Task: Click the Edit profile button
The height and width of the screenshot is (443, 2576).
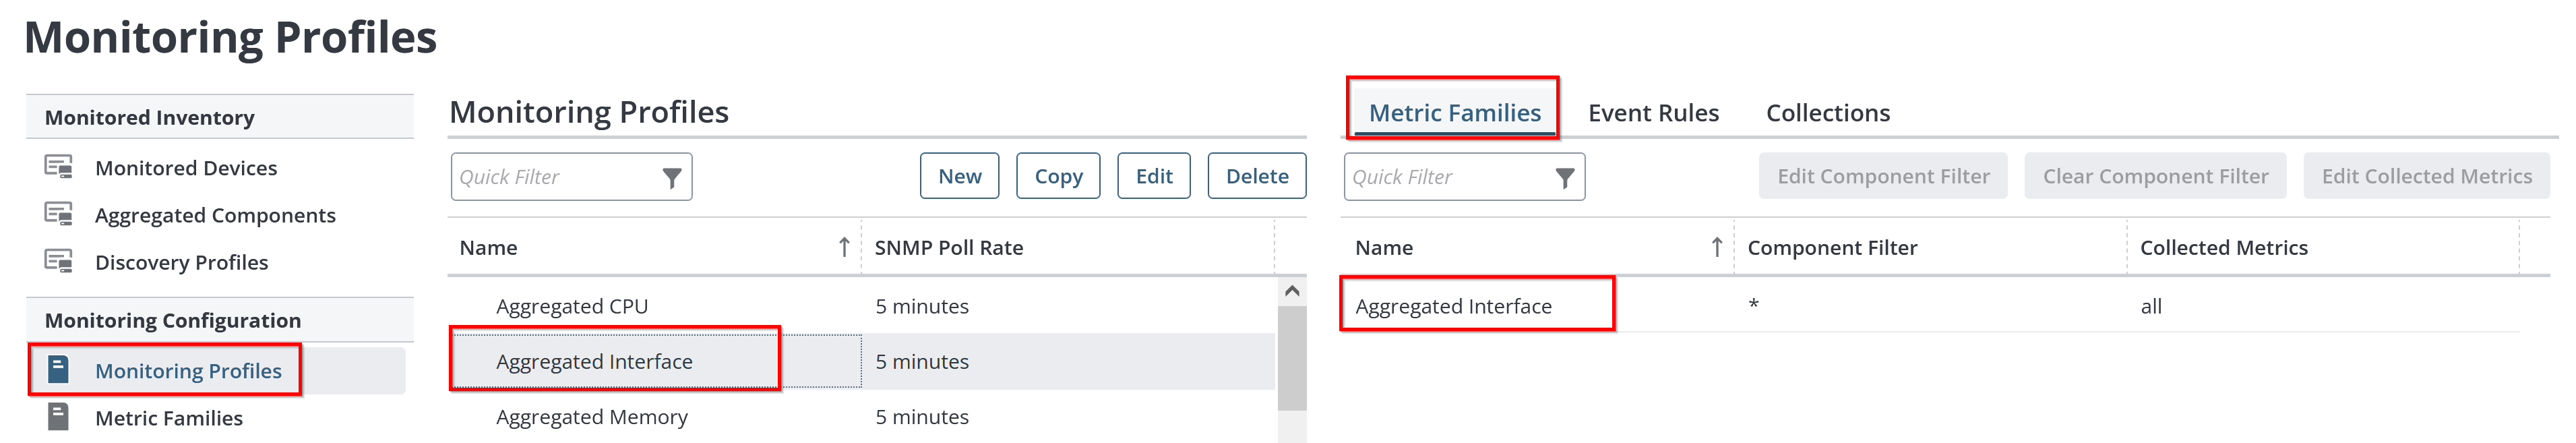Action: coord(1153,176)
